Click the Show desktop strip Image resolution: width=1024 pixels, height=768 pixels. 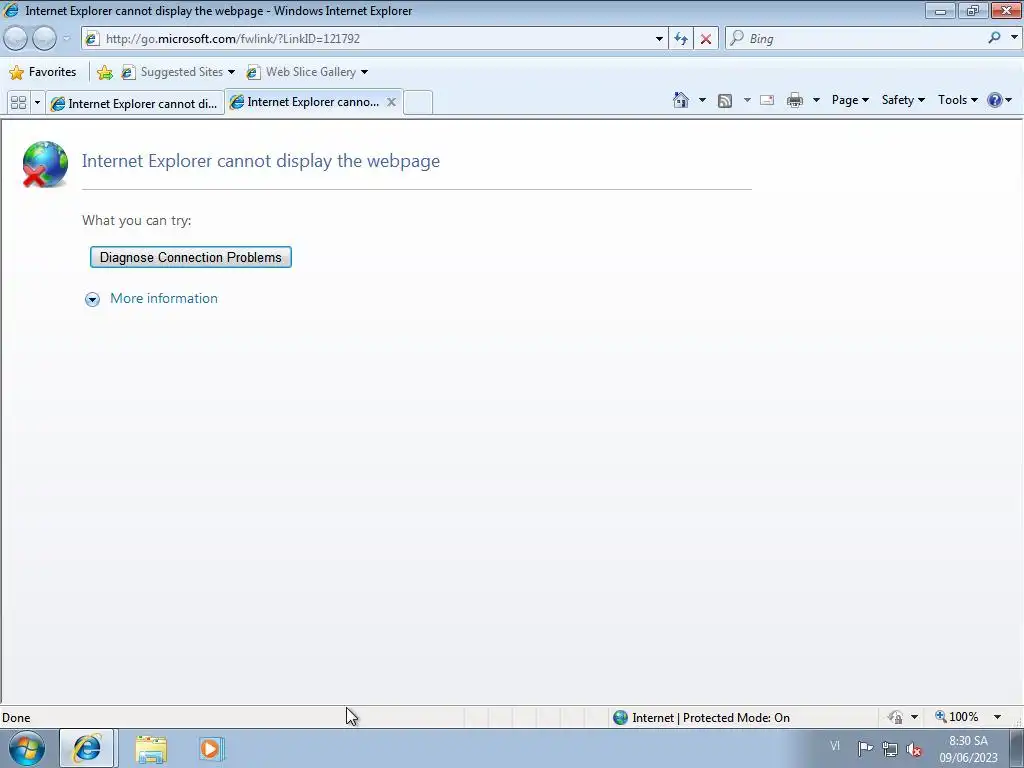[x=1017, y=748]
